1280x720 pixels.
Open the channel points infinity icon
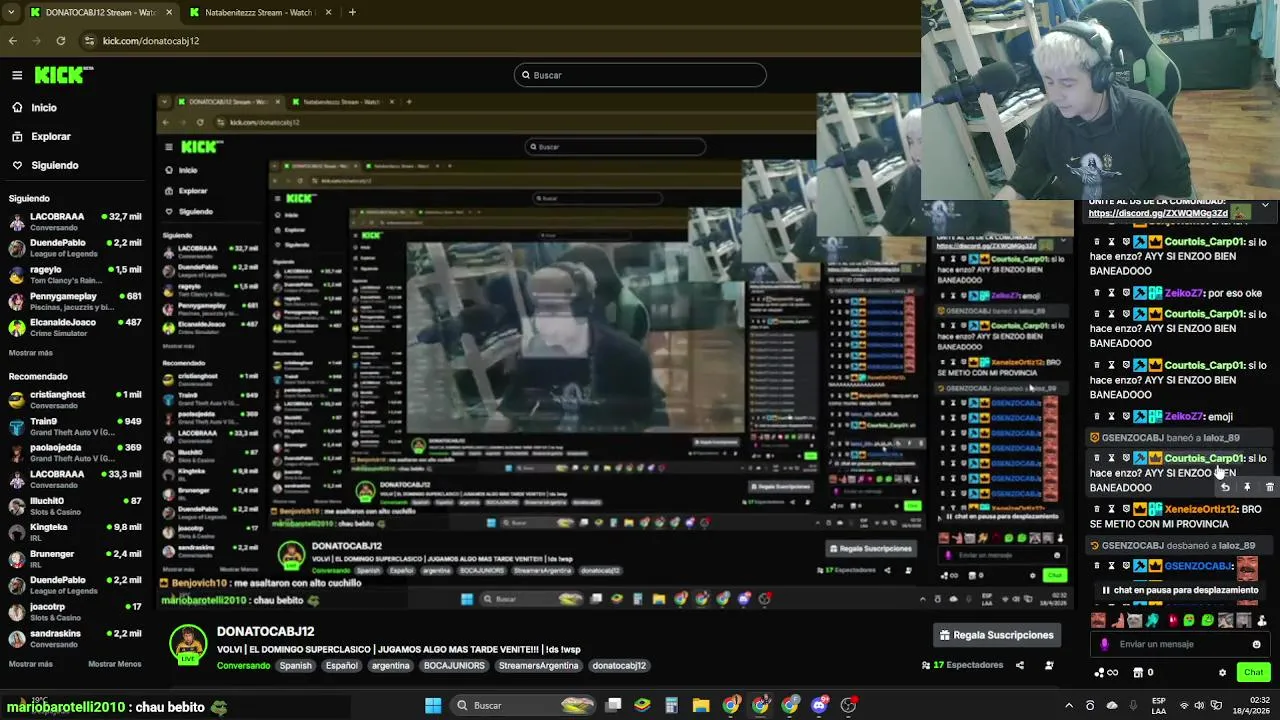click(x=1107, y=672)
